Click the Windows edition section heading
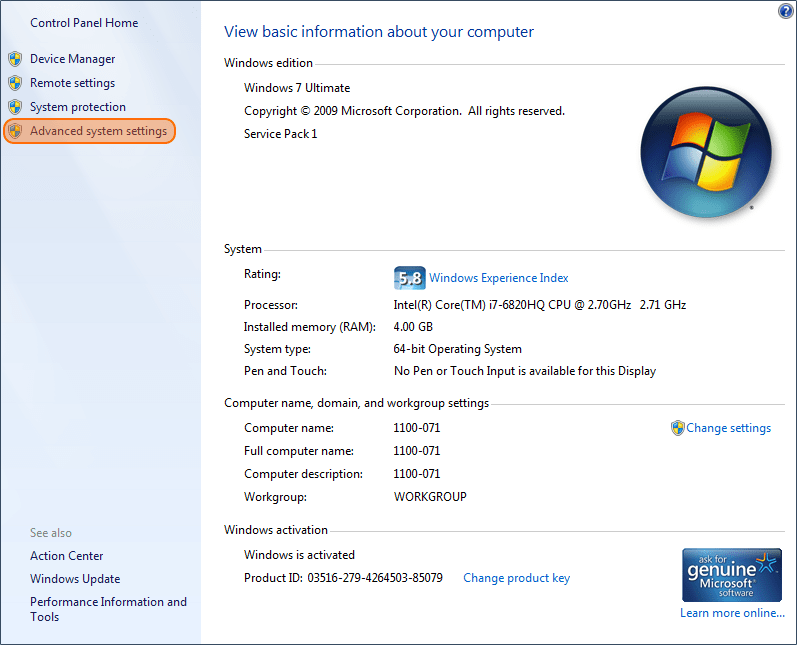Viewport: 797px width, 645px height. click(268, 63)
